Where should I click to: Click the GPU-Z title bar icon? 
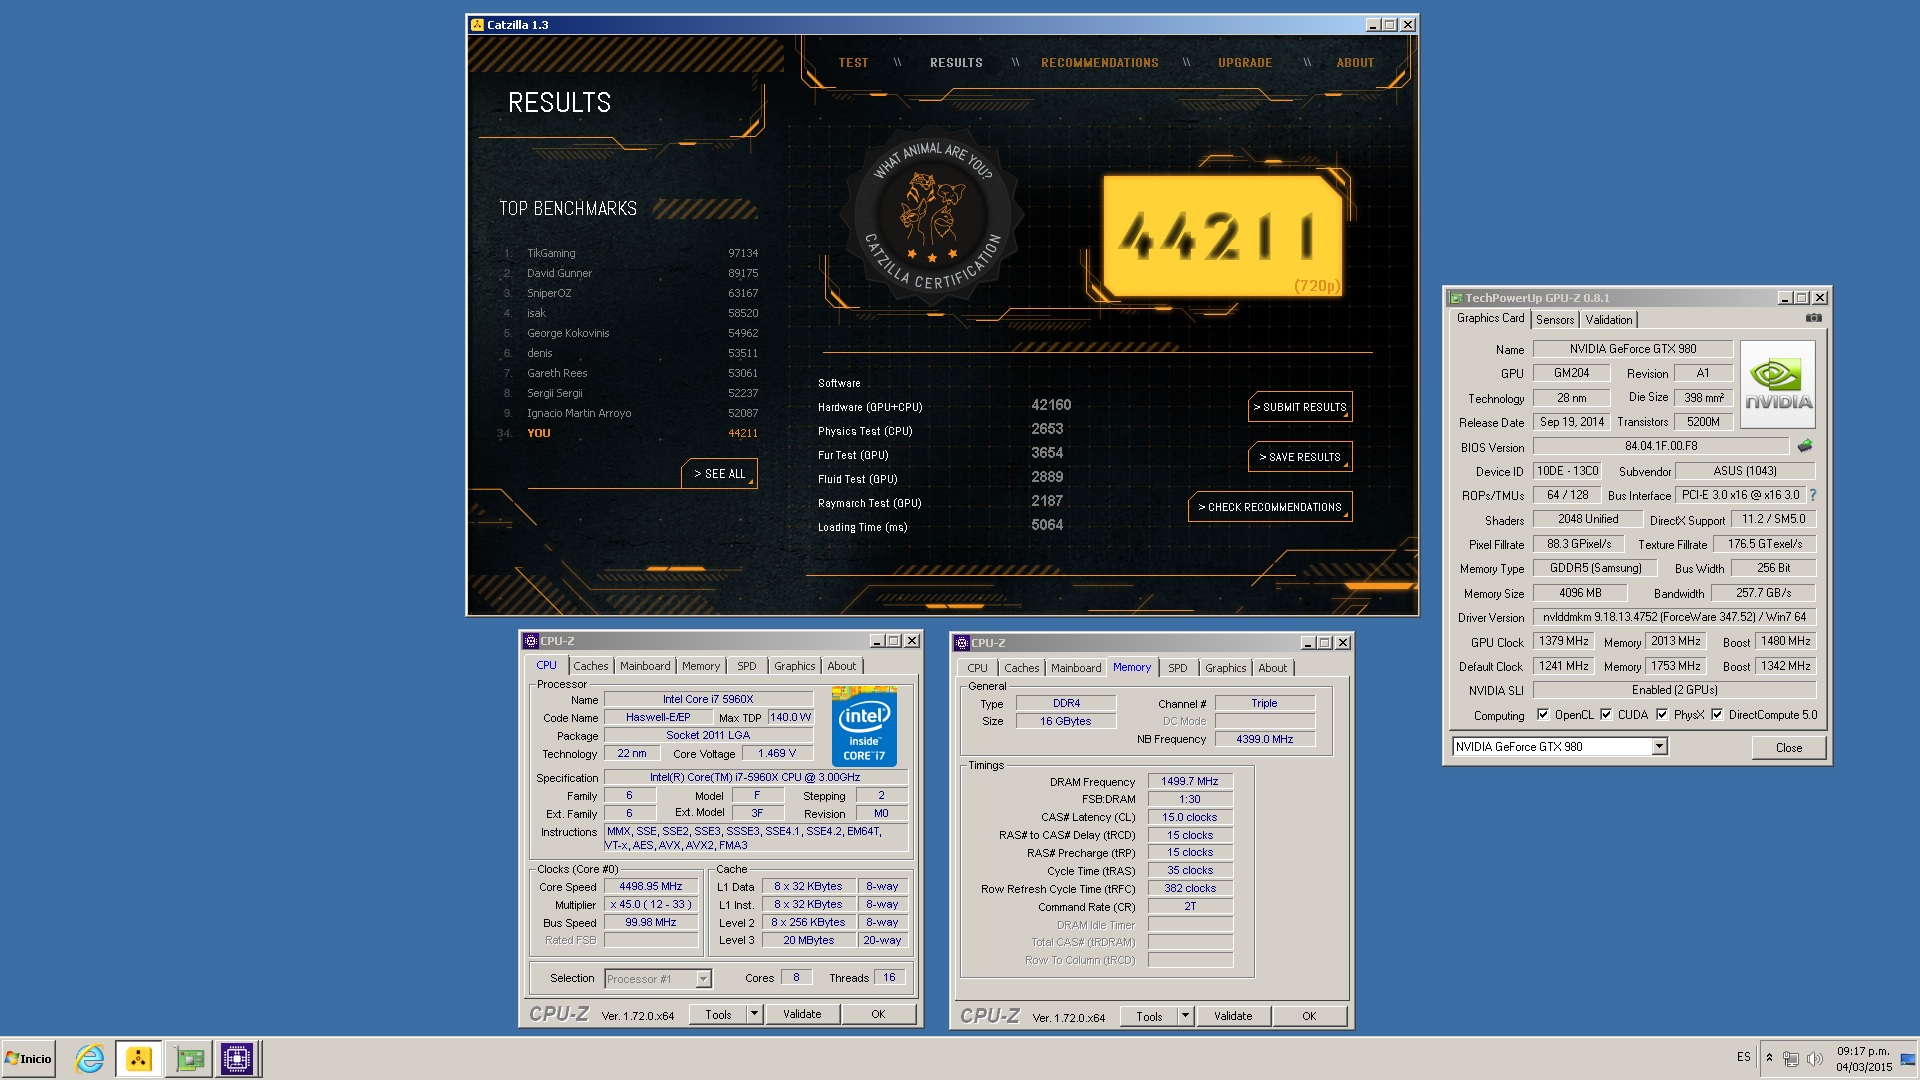[1456, 298]
